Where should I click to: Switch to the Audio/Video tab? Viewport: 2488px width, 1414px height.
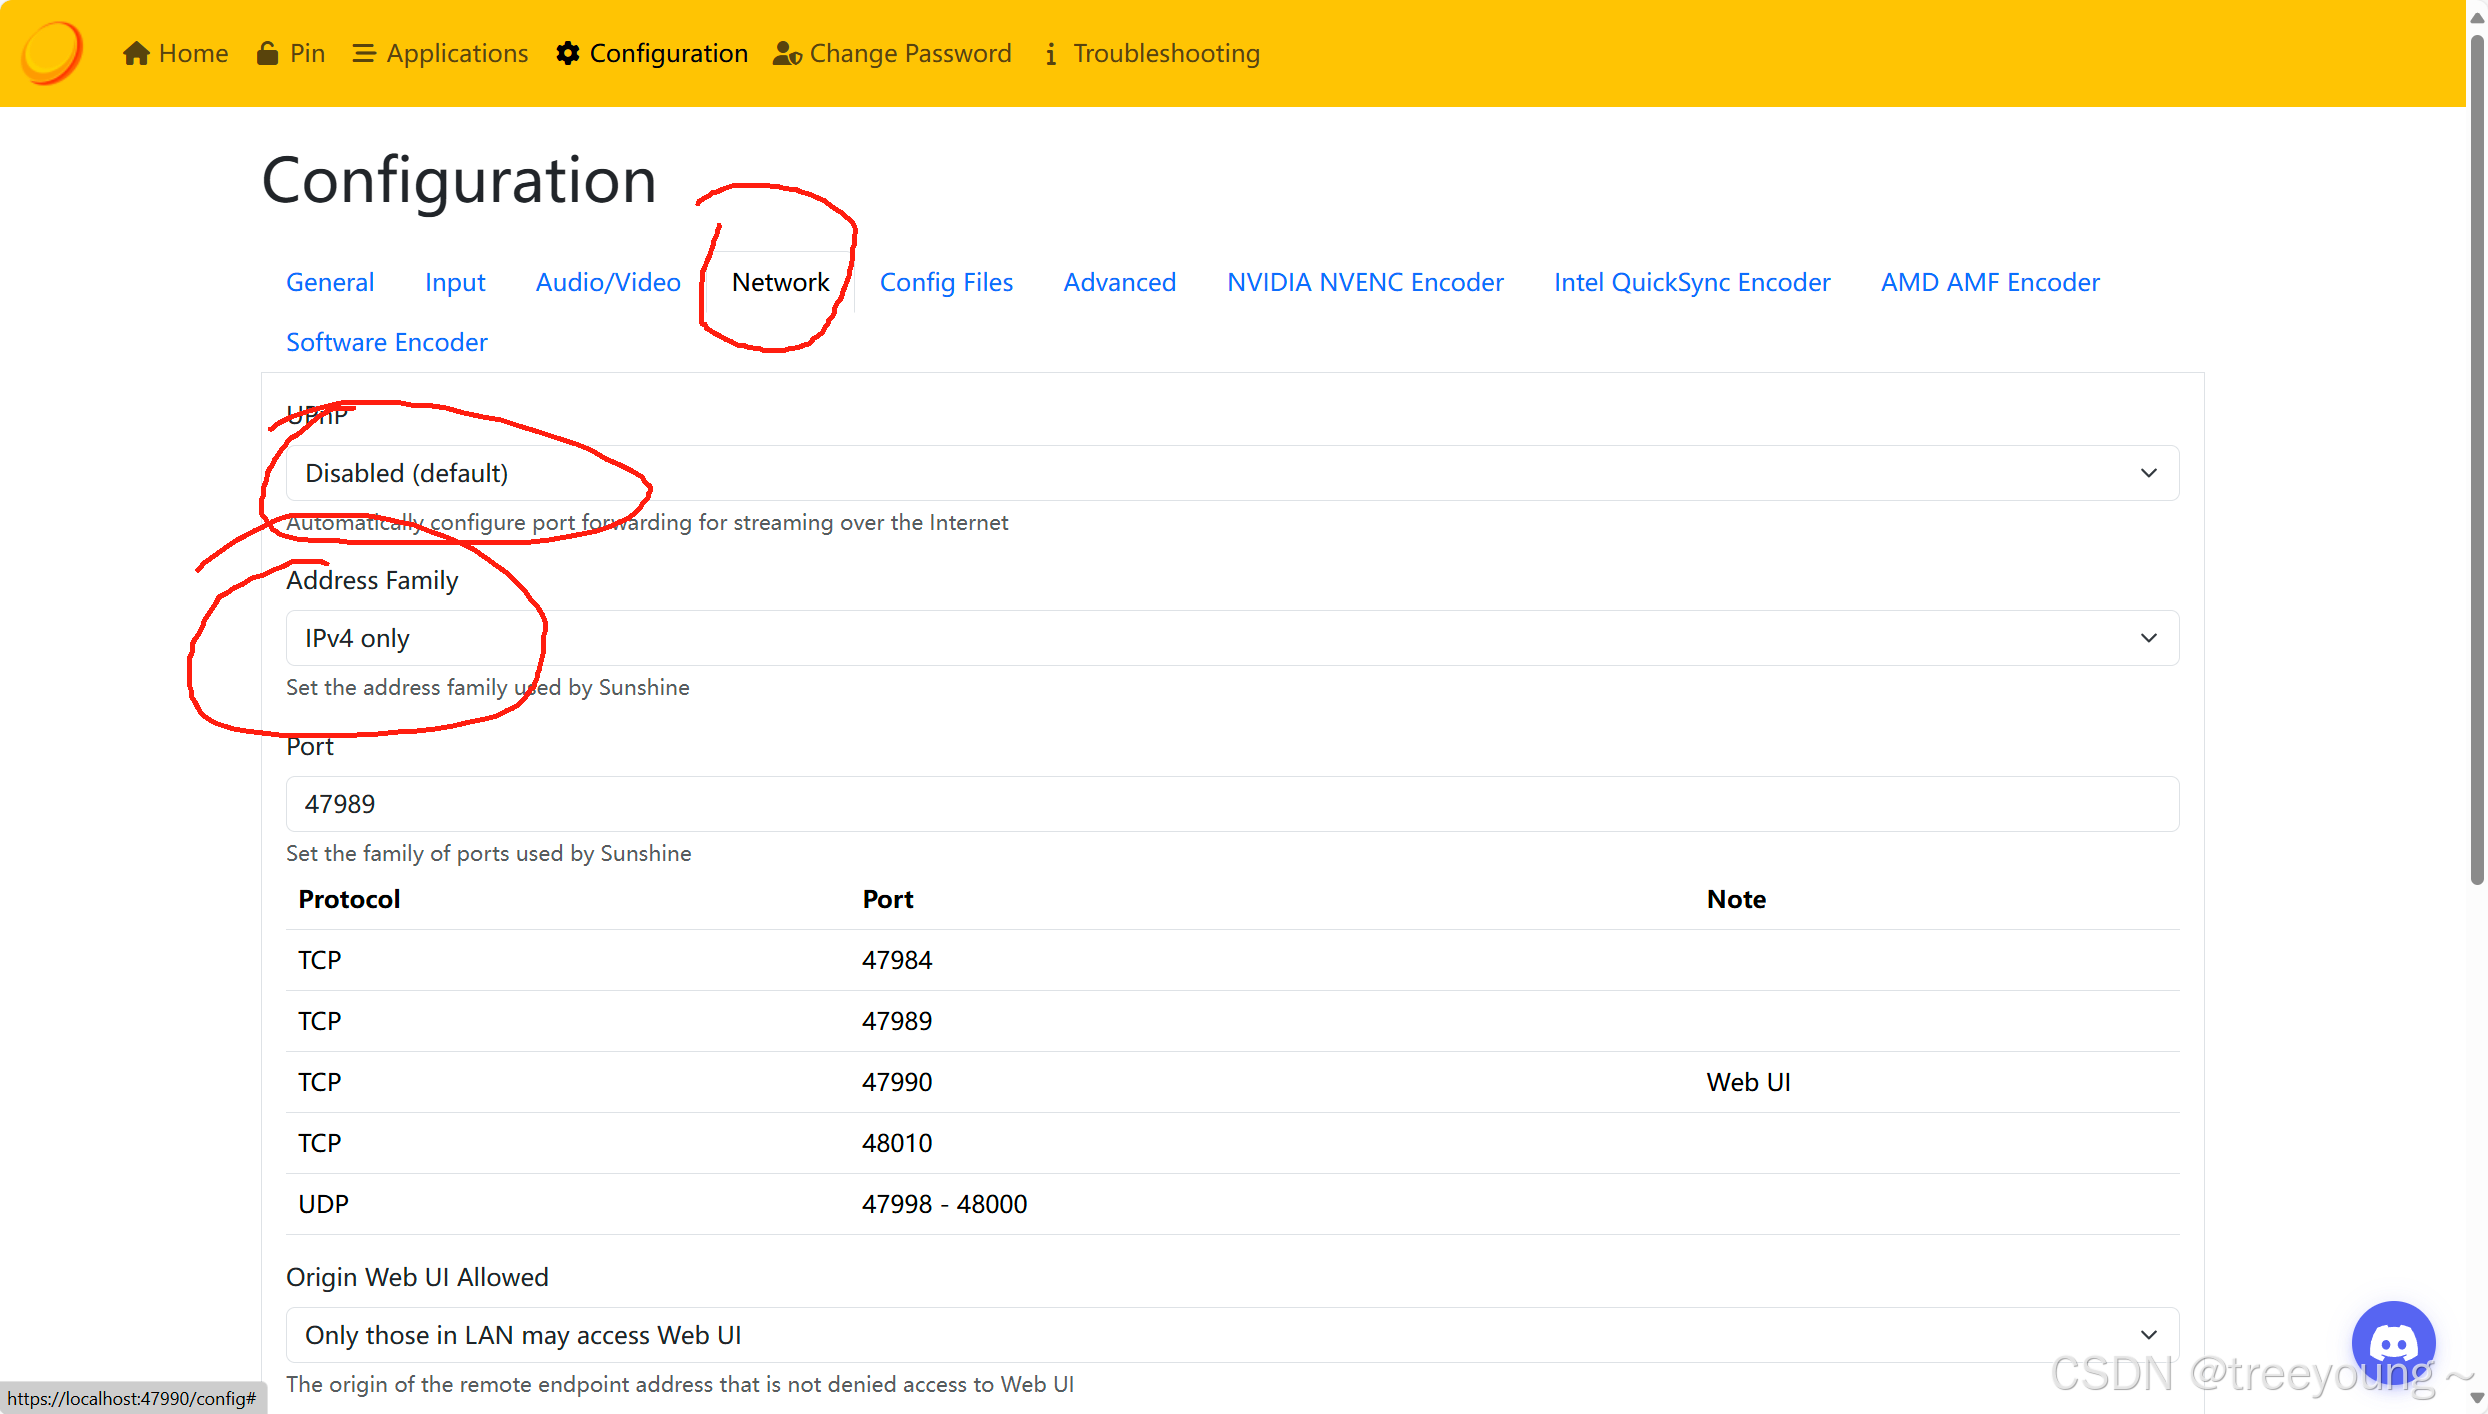(608, 282)
